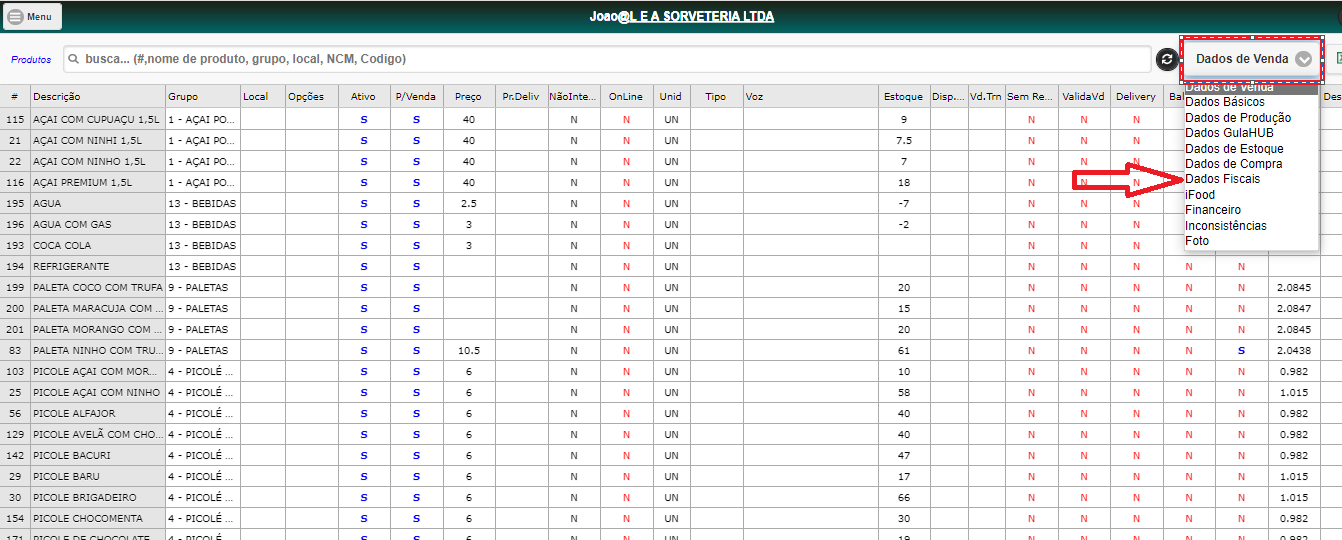Click the PICOLE AVELÃ COM CHO... description cell

click(97, 435)
